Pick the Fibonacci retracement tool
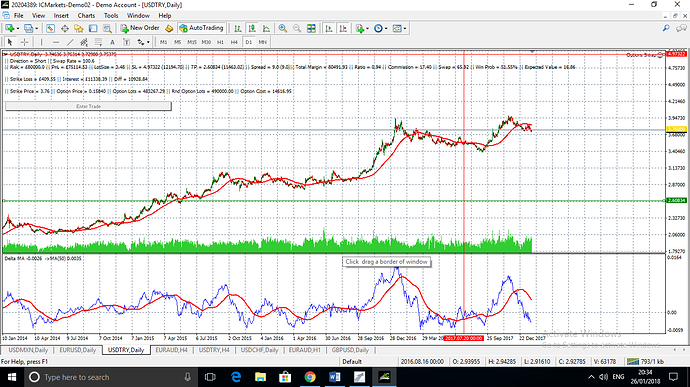The width and height of the screenshot is (690, 387). pos(98,42)
